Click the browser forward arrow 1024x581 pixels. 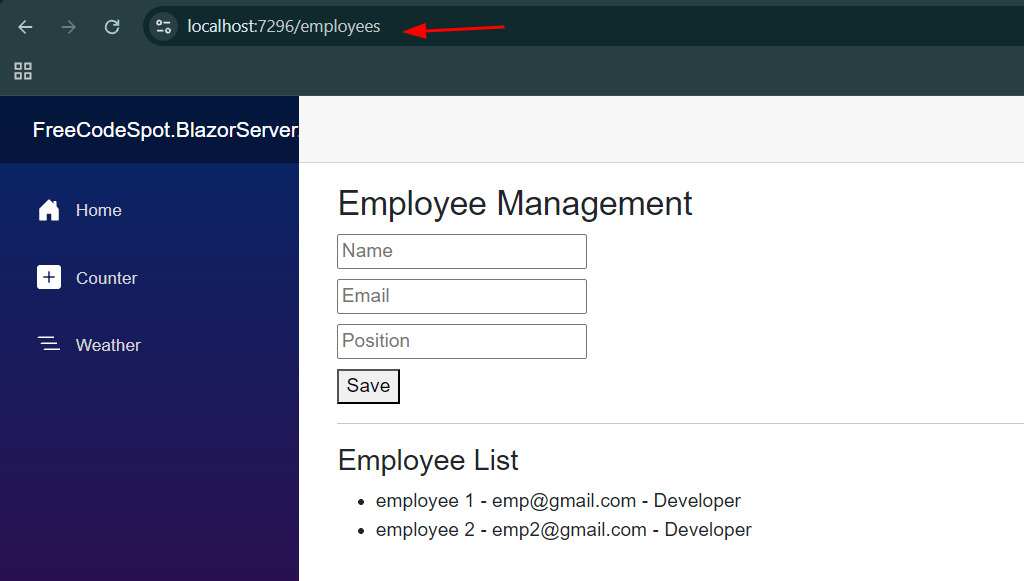pos(69,27)
